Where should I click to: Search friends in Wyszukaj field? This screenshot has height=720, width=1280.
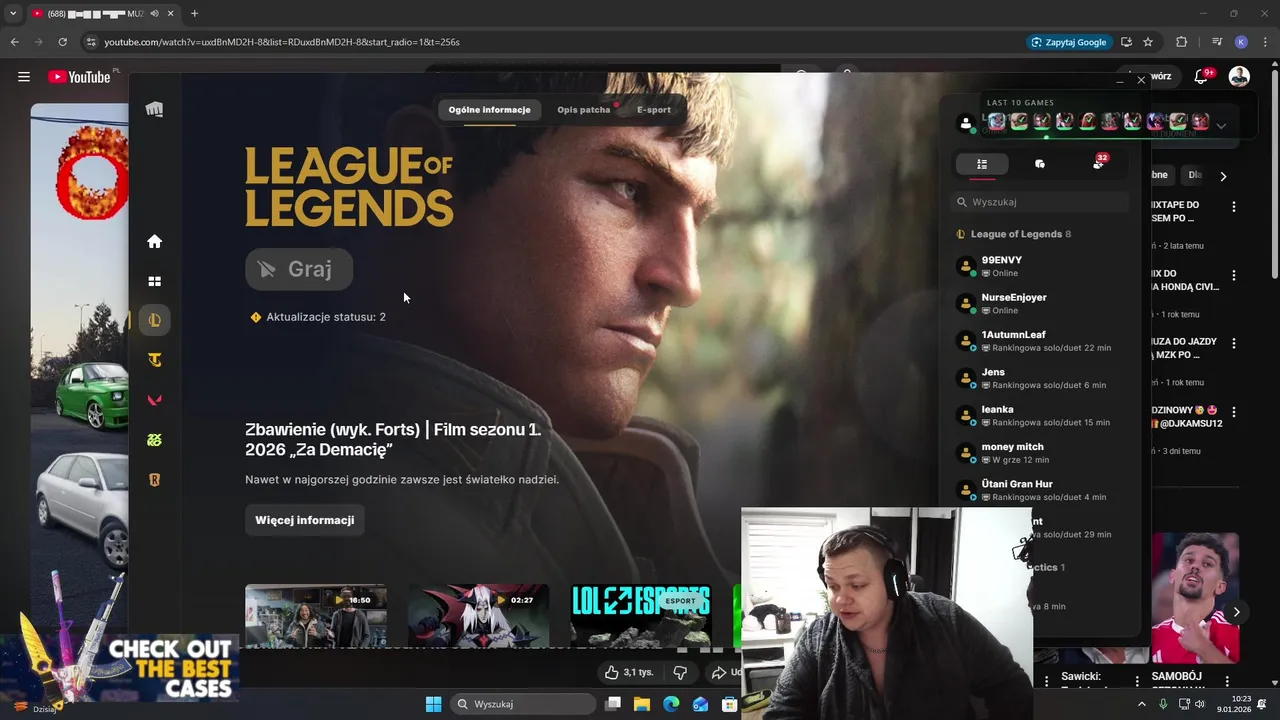click(1040, 202)
